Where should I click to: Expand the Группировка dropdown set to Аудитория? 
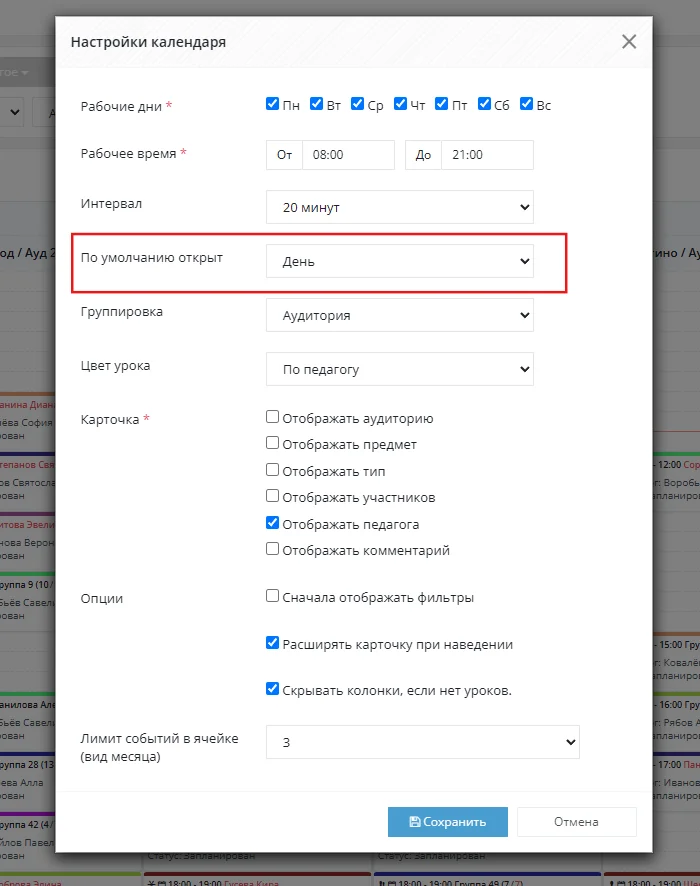400,315
